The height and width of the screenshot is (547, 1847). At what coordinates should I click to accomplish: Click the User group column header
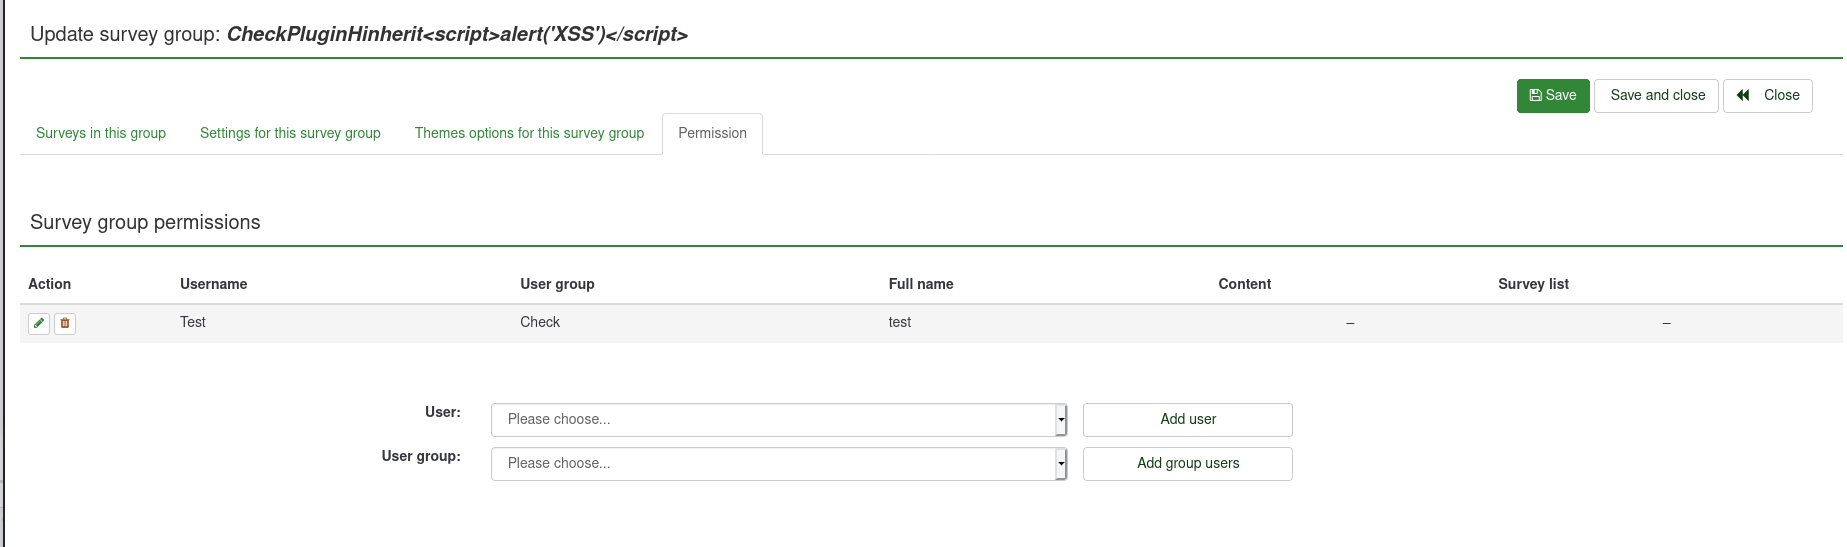(x=557, y=284)
